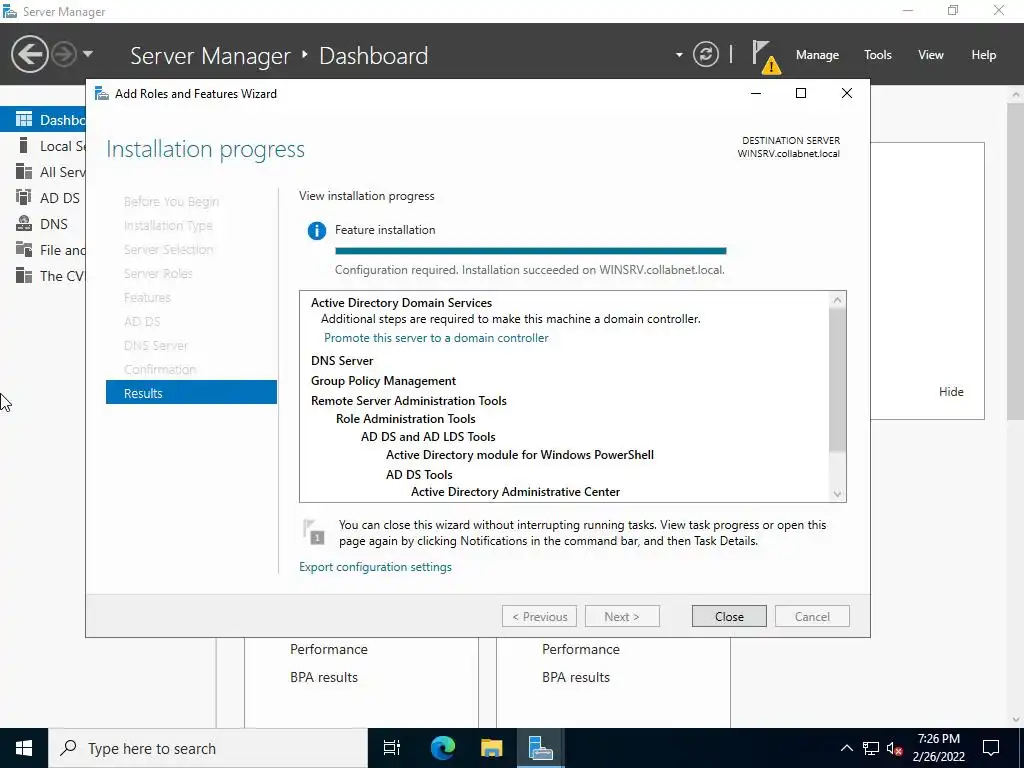The image size is (1024, 768).
Task: Click the Close button in wizard
Action: [729, 616]
